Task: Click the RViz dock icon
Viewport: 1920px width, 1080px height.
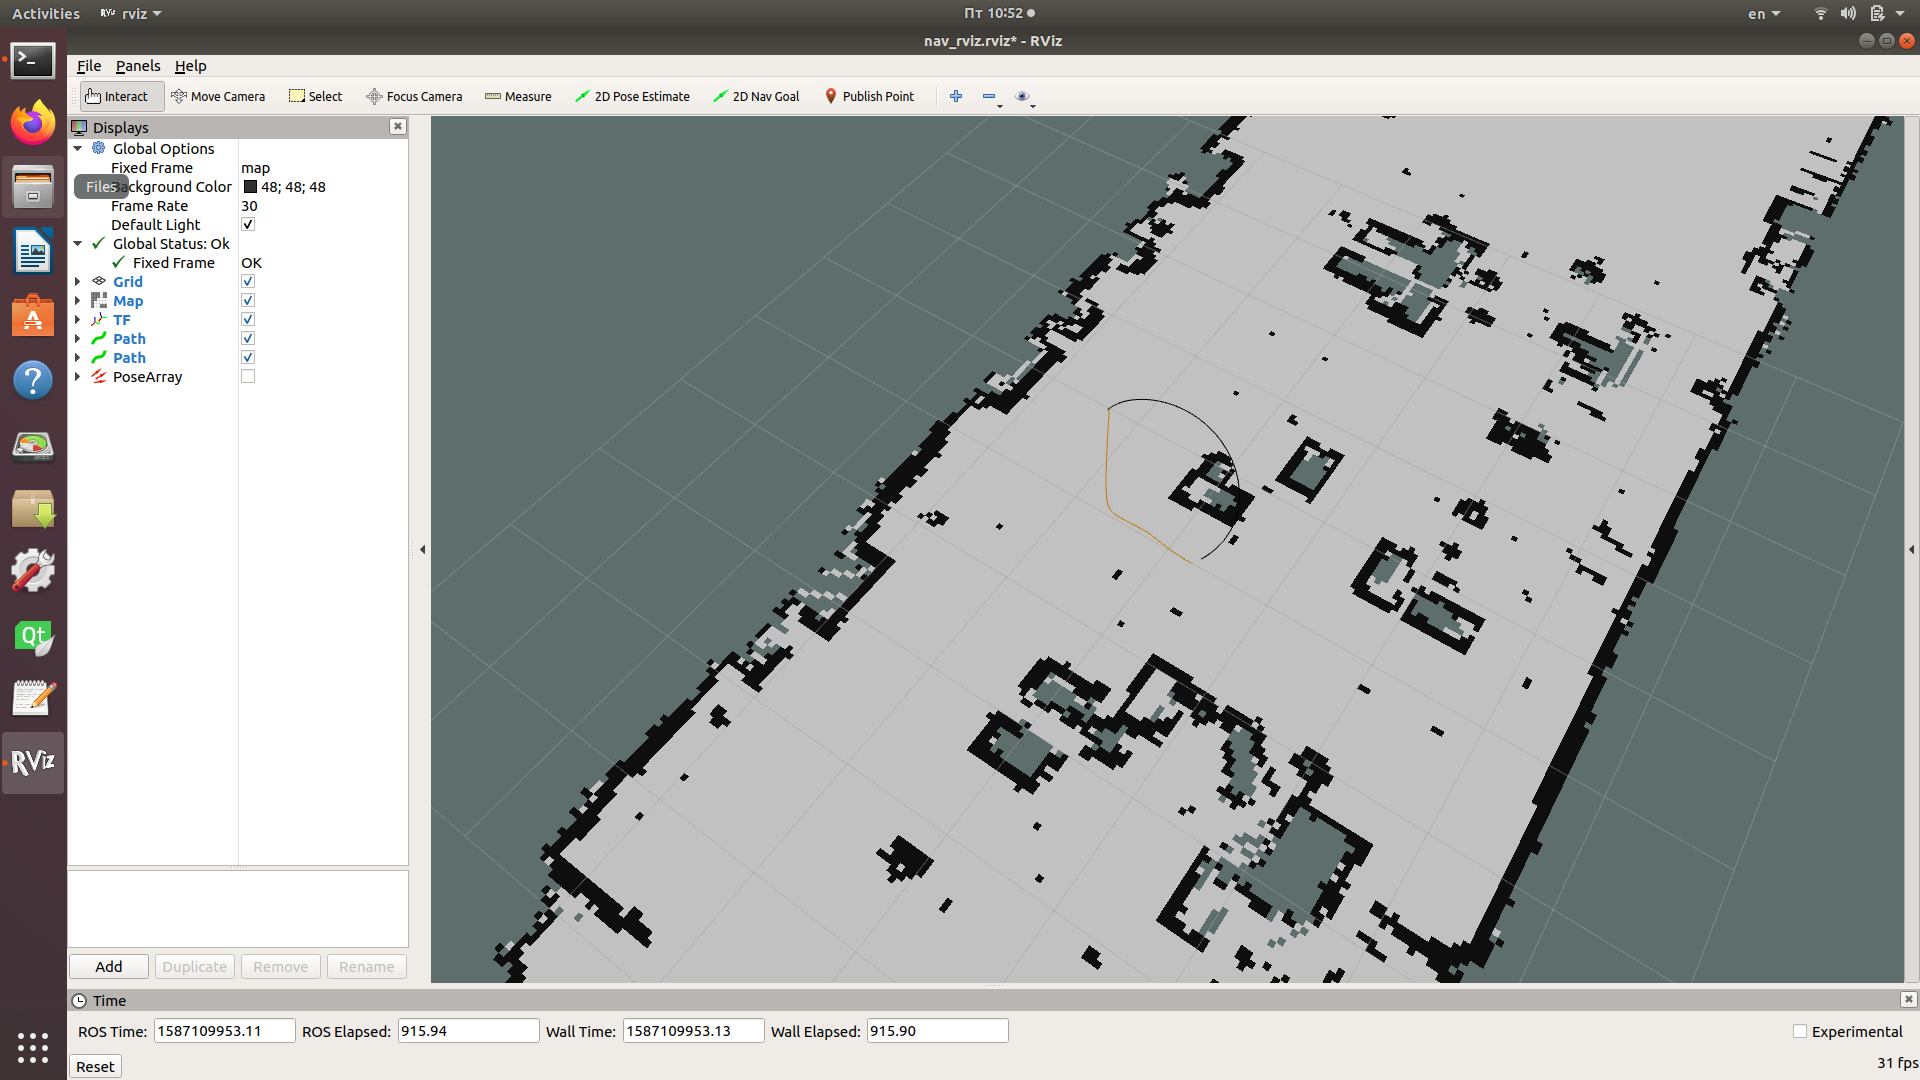Action: click(33, 762)
